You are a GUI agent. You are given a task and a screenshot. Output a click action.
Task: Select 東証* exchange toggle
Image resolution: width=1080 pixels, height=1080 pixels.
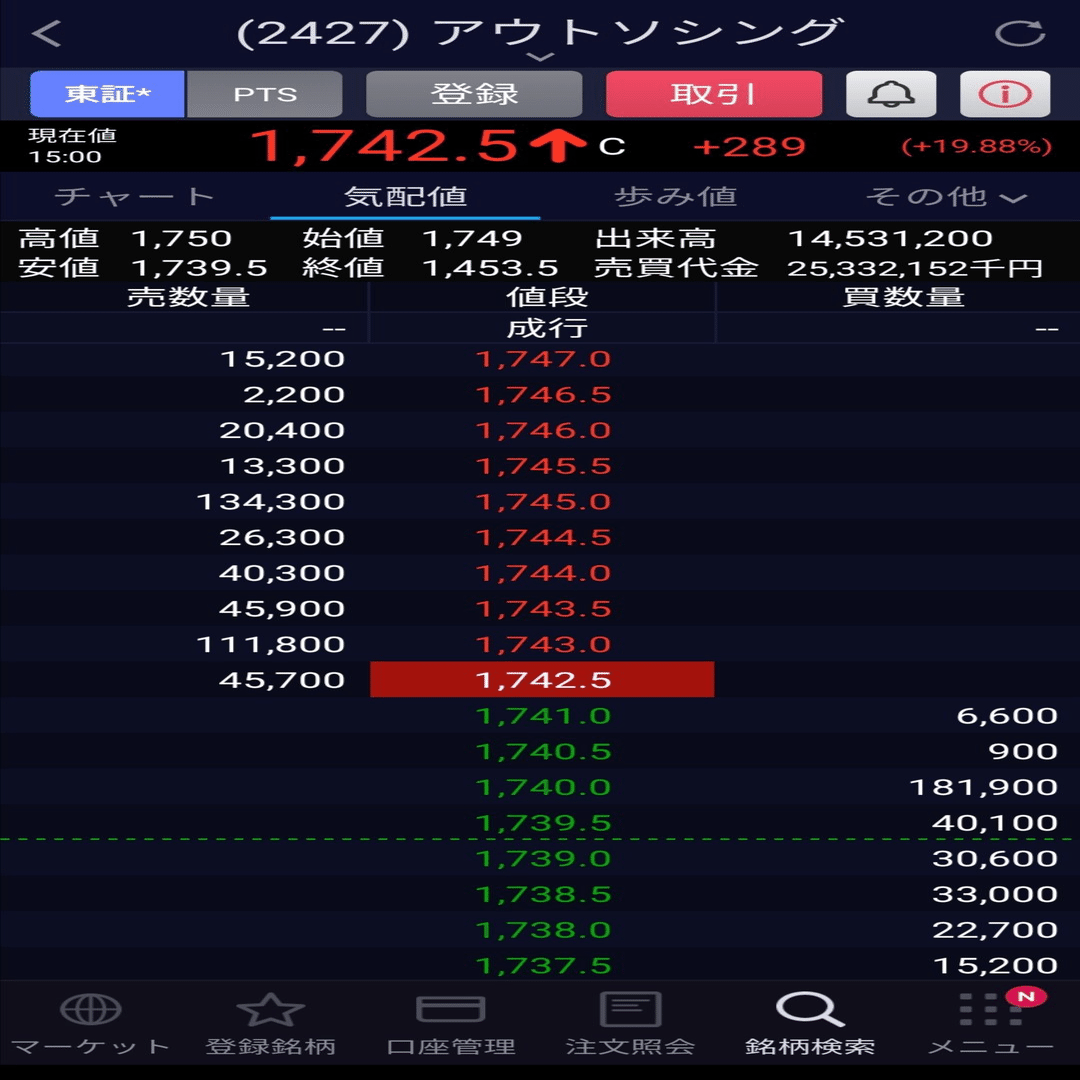point(107,94)
